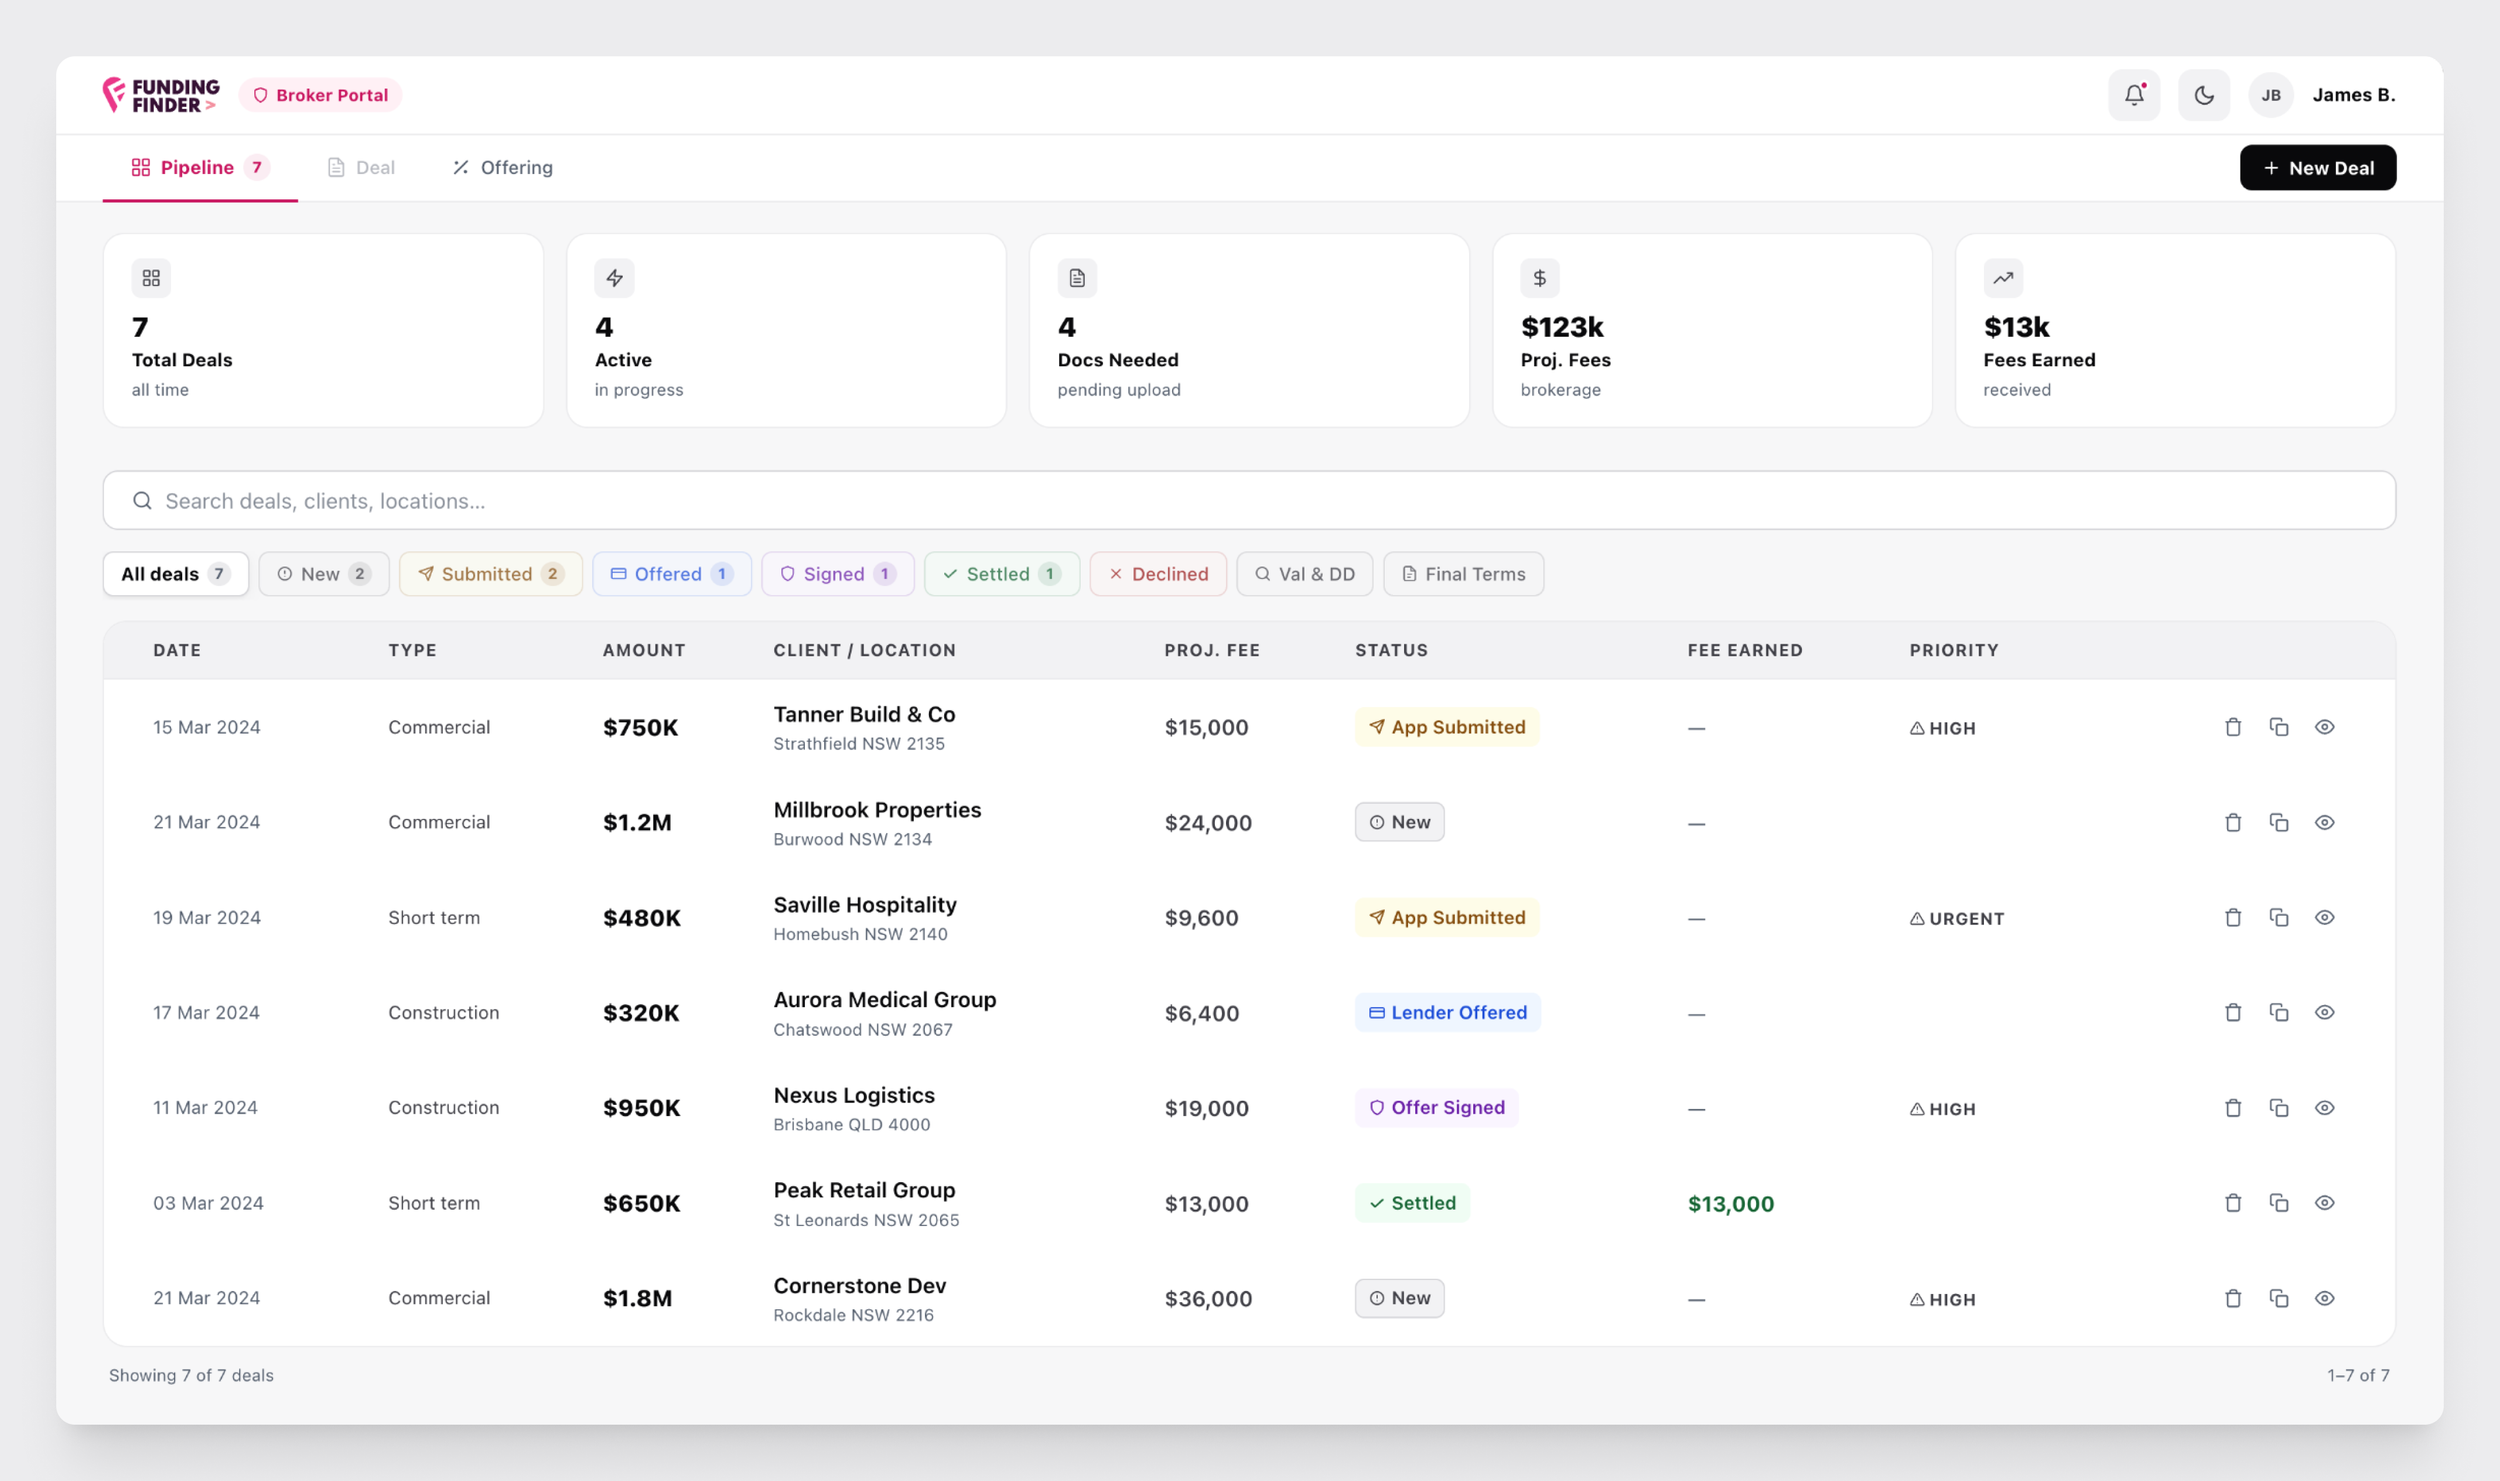
Task: Open the Deal tab
Action: click(361, 168)
